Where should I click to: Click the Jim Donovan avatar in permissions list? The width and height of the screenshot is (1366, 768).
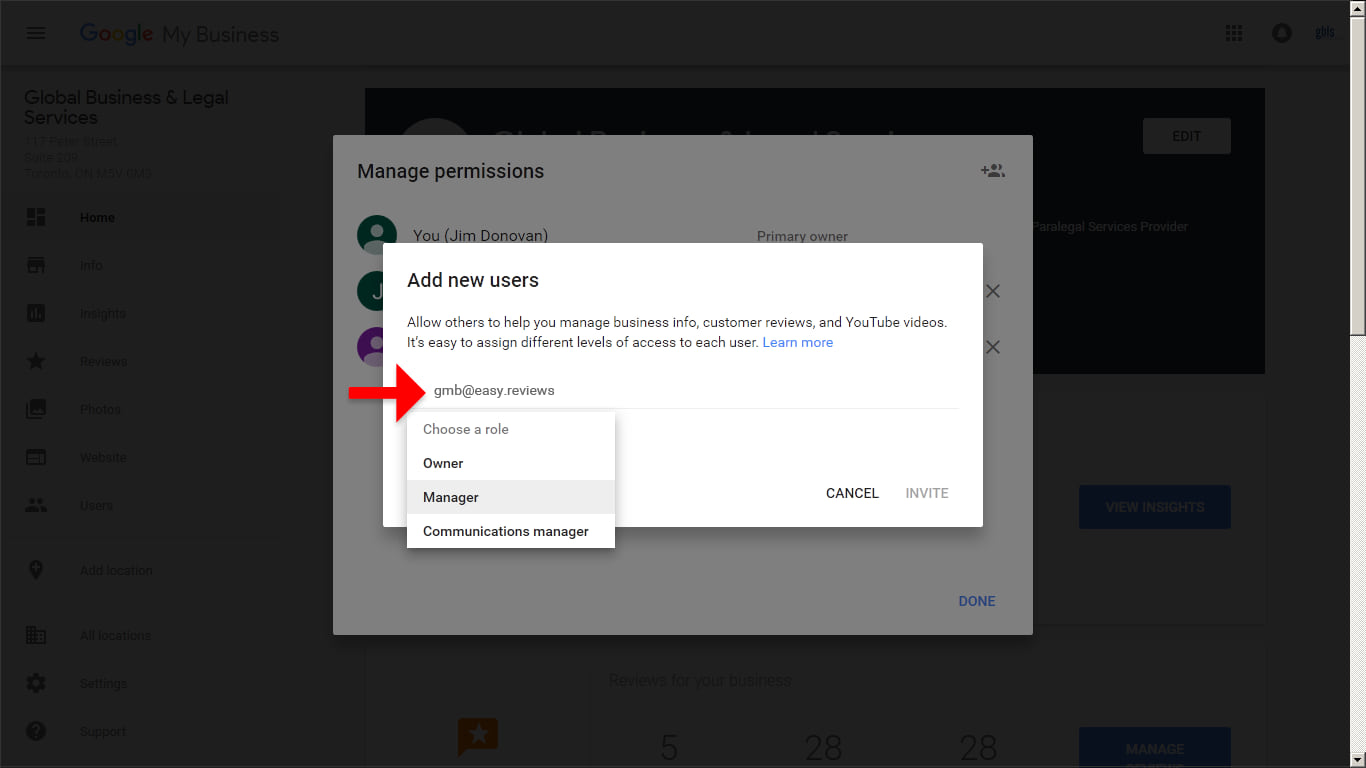coord(376,235)
